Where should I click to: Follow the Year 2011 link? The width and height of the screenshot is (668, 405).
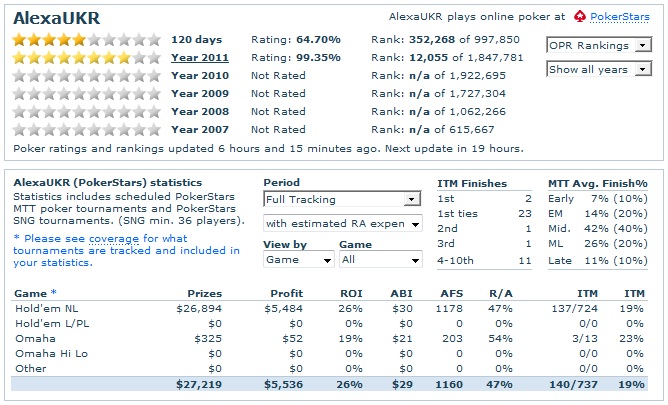(200, 57)
